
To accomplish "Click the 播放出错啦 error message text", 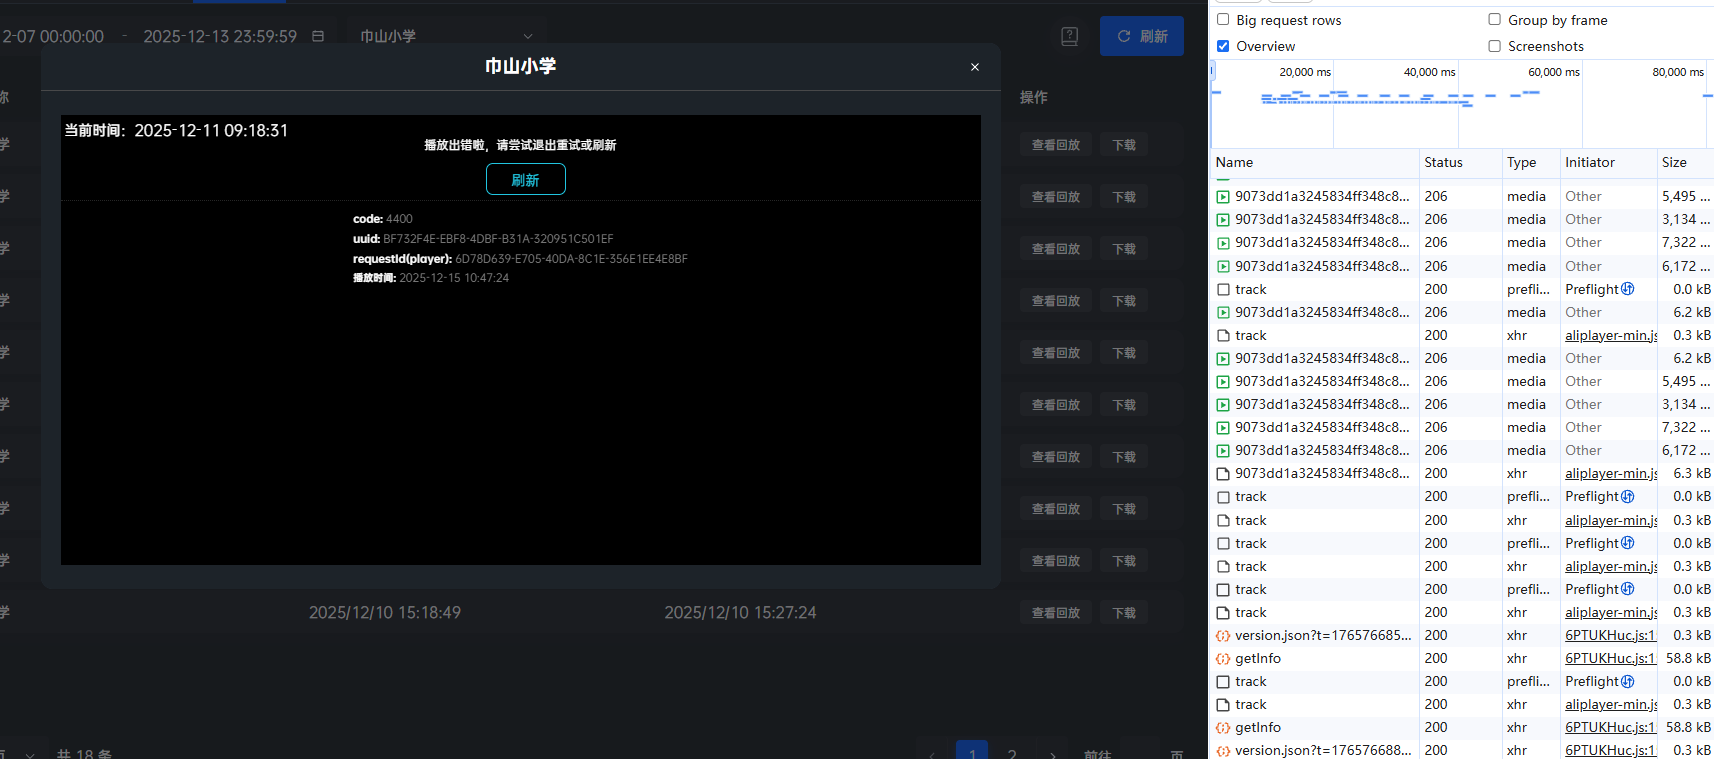I will (x=520, y=145).
